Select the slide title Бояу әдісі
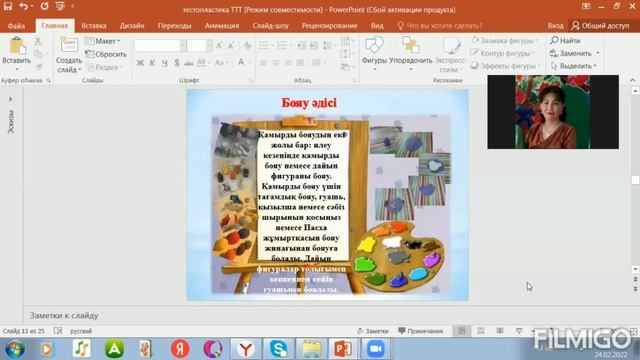 click(x=309, y=103)
